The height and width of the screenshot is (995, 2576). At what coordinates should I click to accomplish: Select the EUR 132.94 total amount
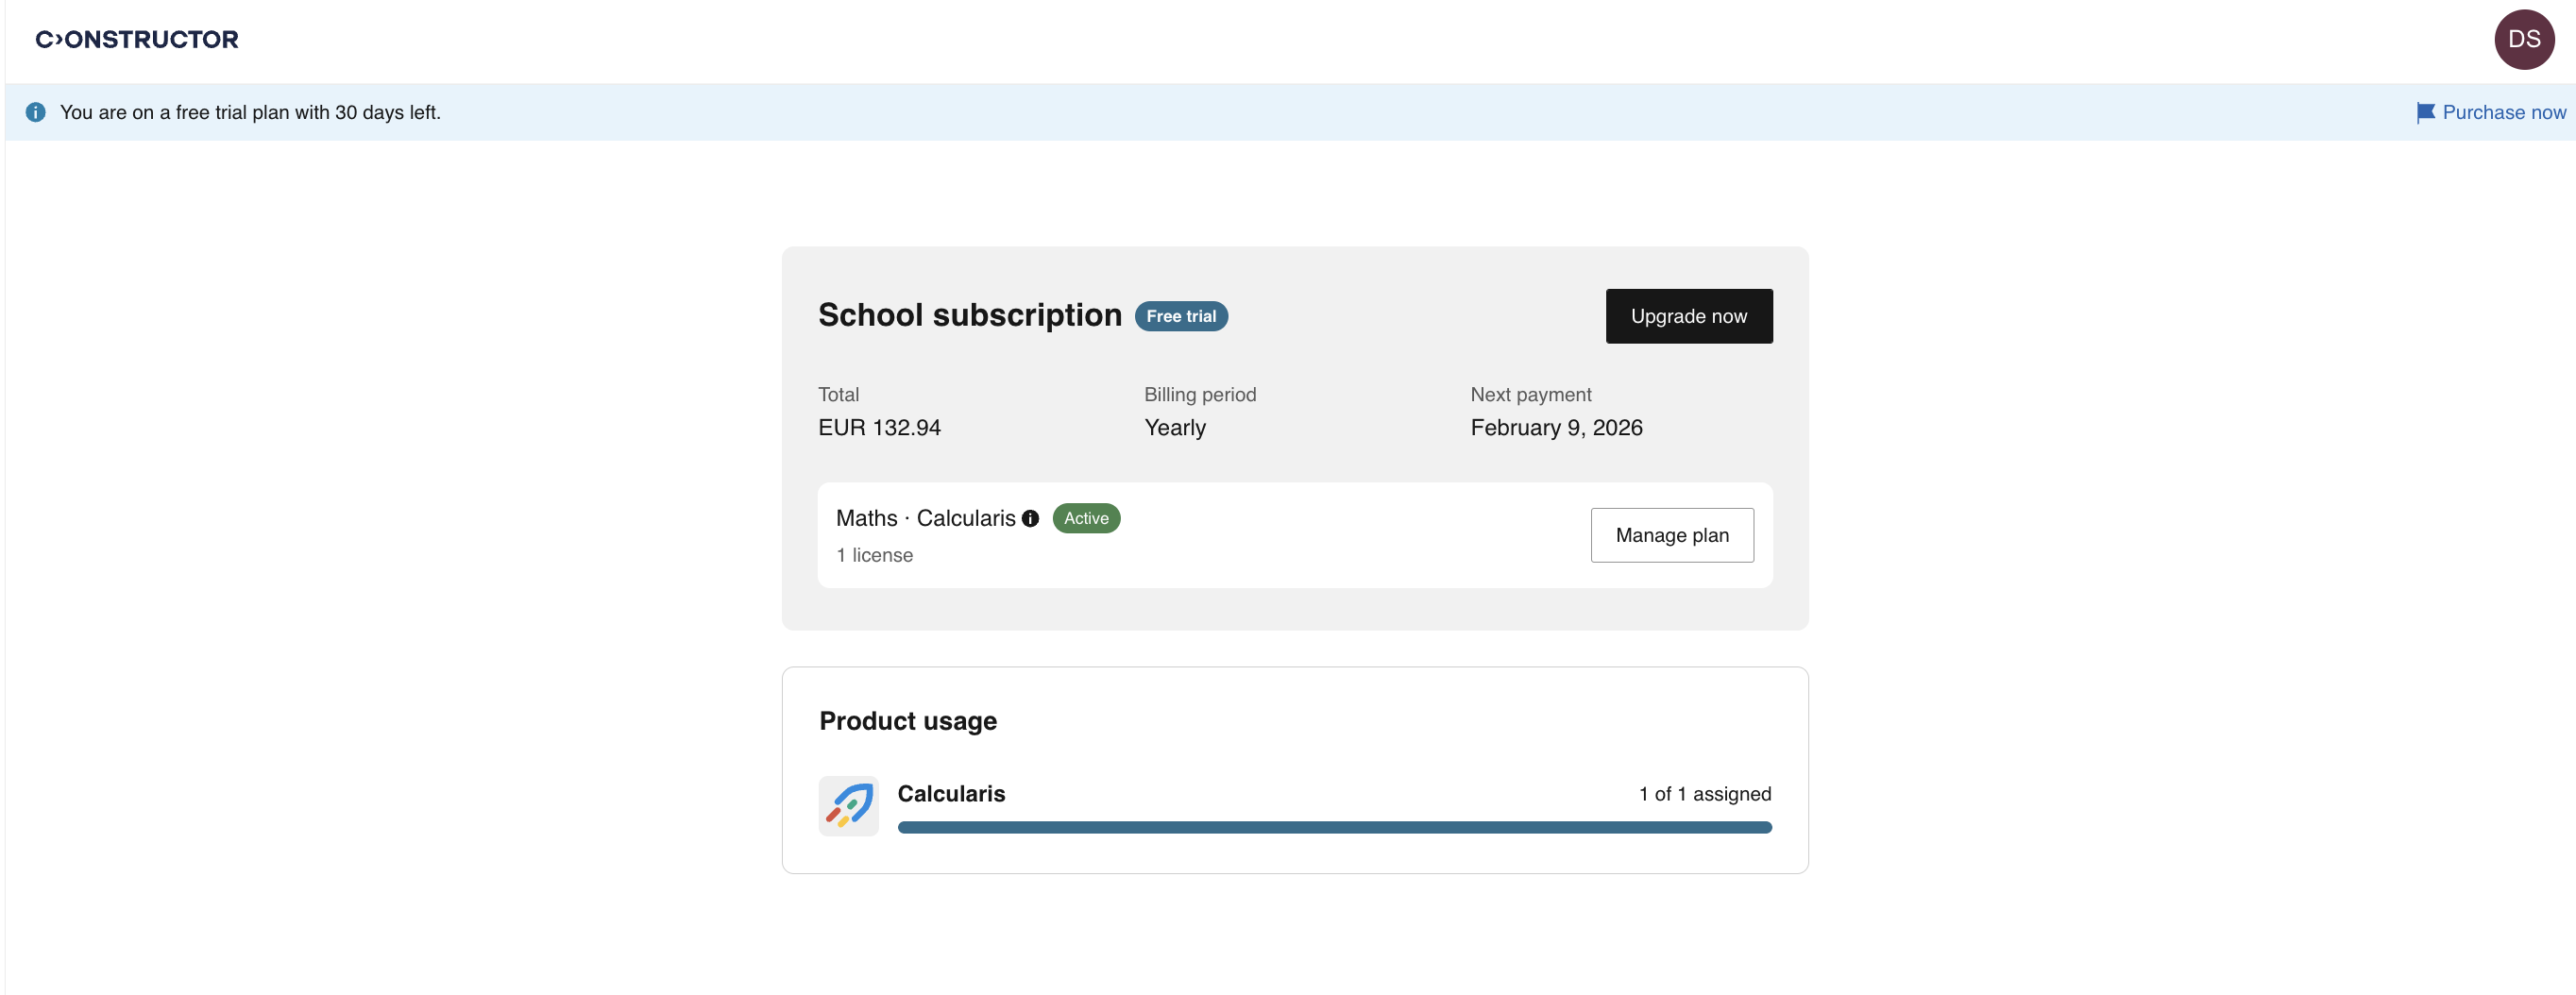[879, 427]
